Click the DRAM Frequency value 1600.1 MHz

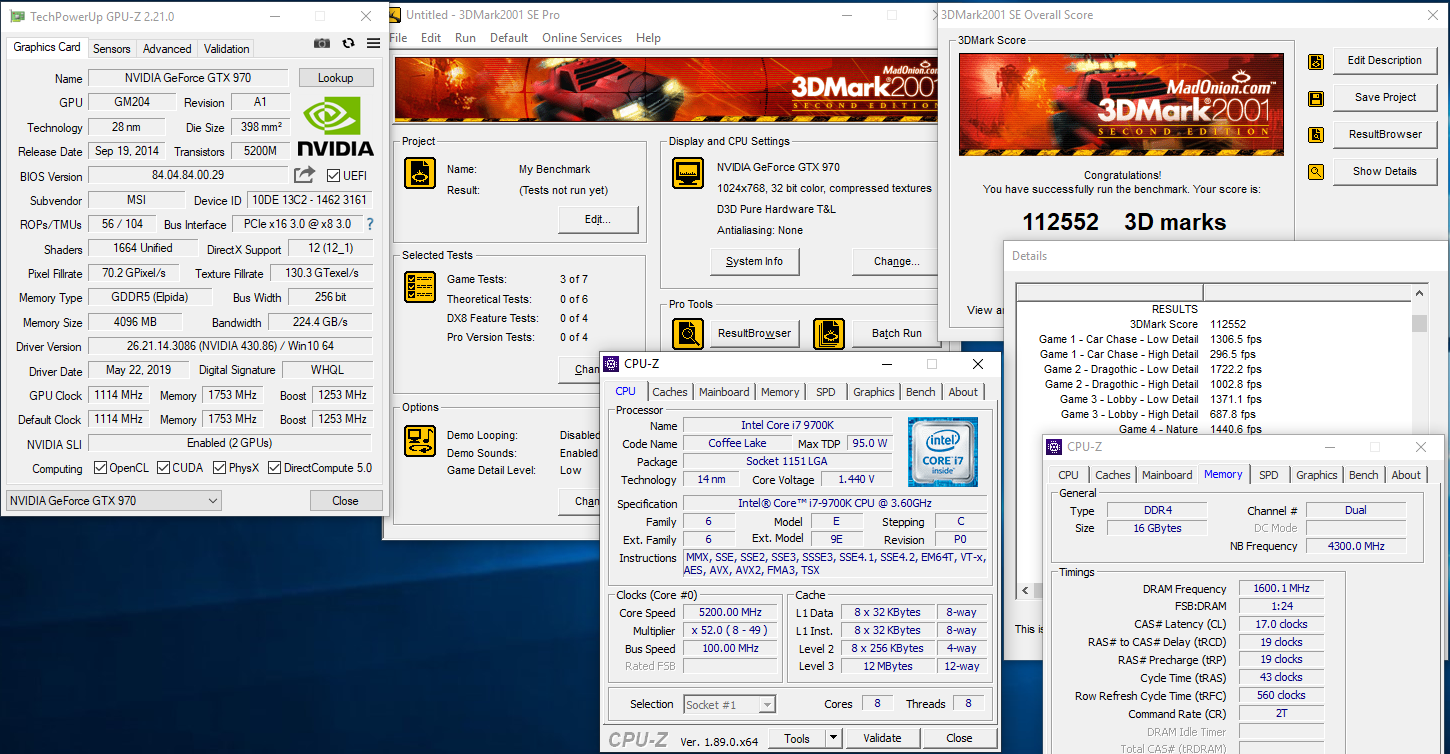1281,589
